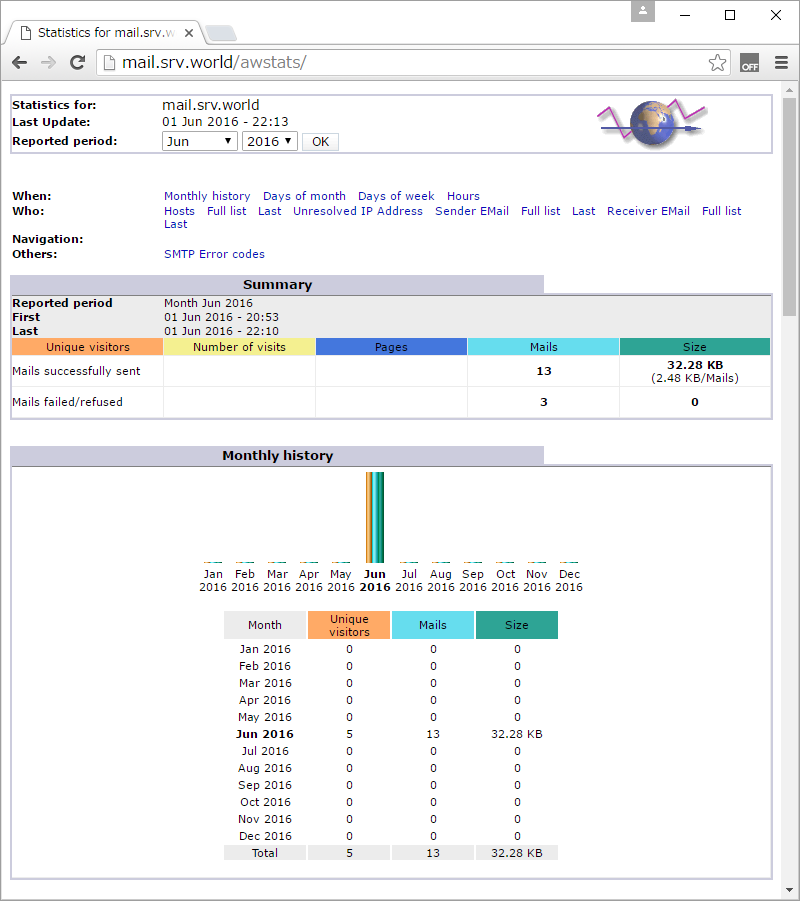The width and height of the screenshot is (800, 901).
Task: Click the Monthly history section heading
Action: [x=278, y=456]
